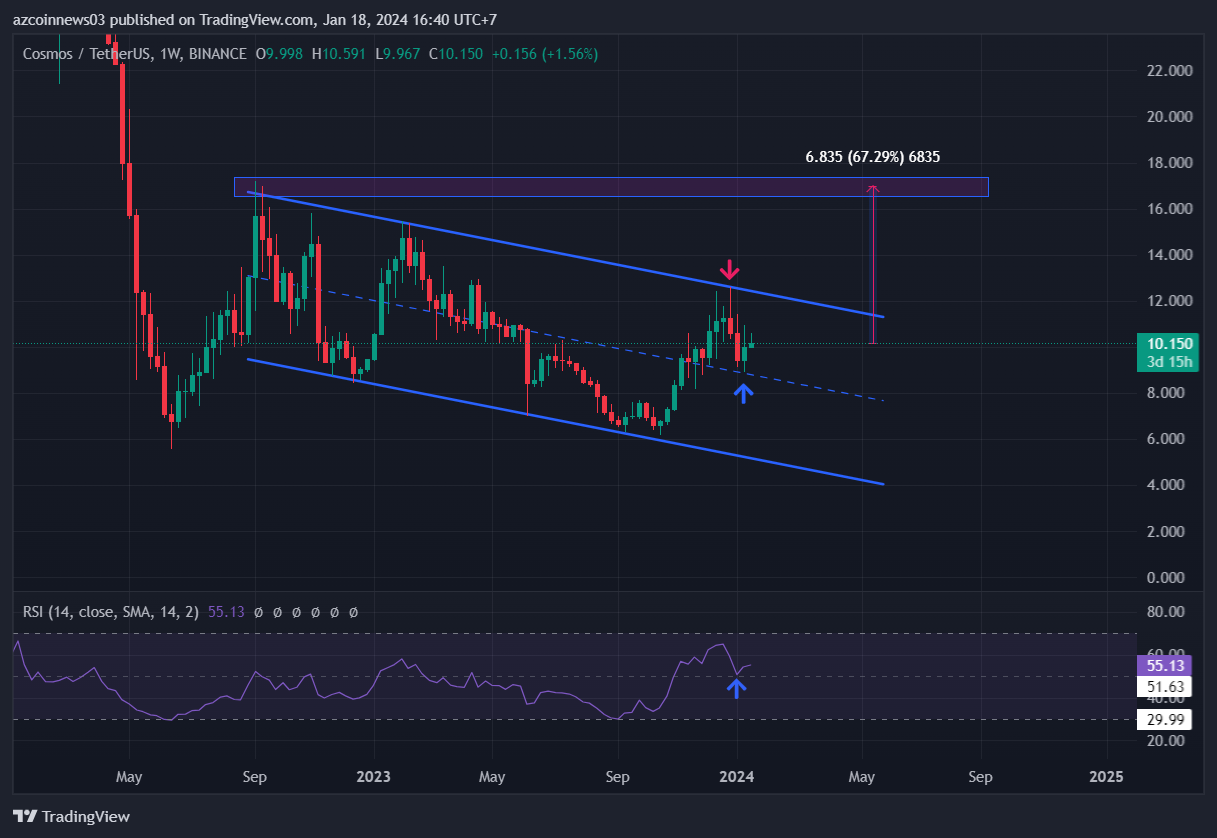Click the RSI legend value 55.13
This screenshot has width=1217, height=838.
pos(227,611)
